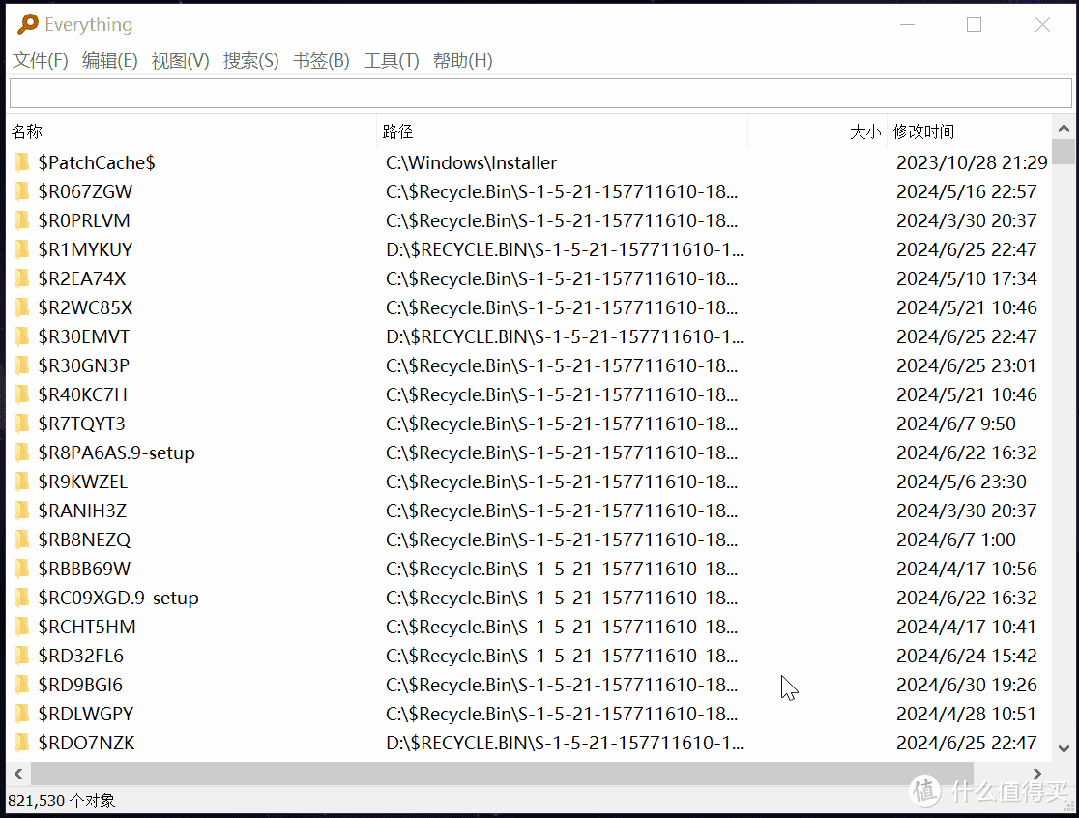Select the $RD32FL6 folder name
Screen dimensions: 1079x818
click(81, 656)
